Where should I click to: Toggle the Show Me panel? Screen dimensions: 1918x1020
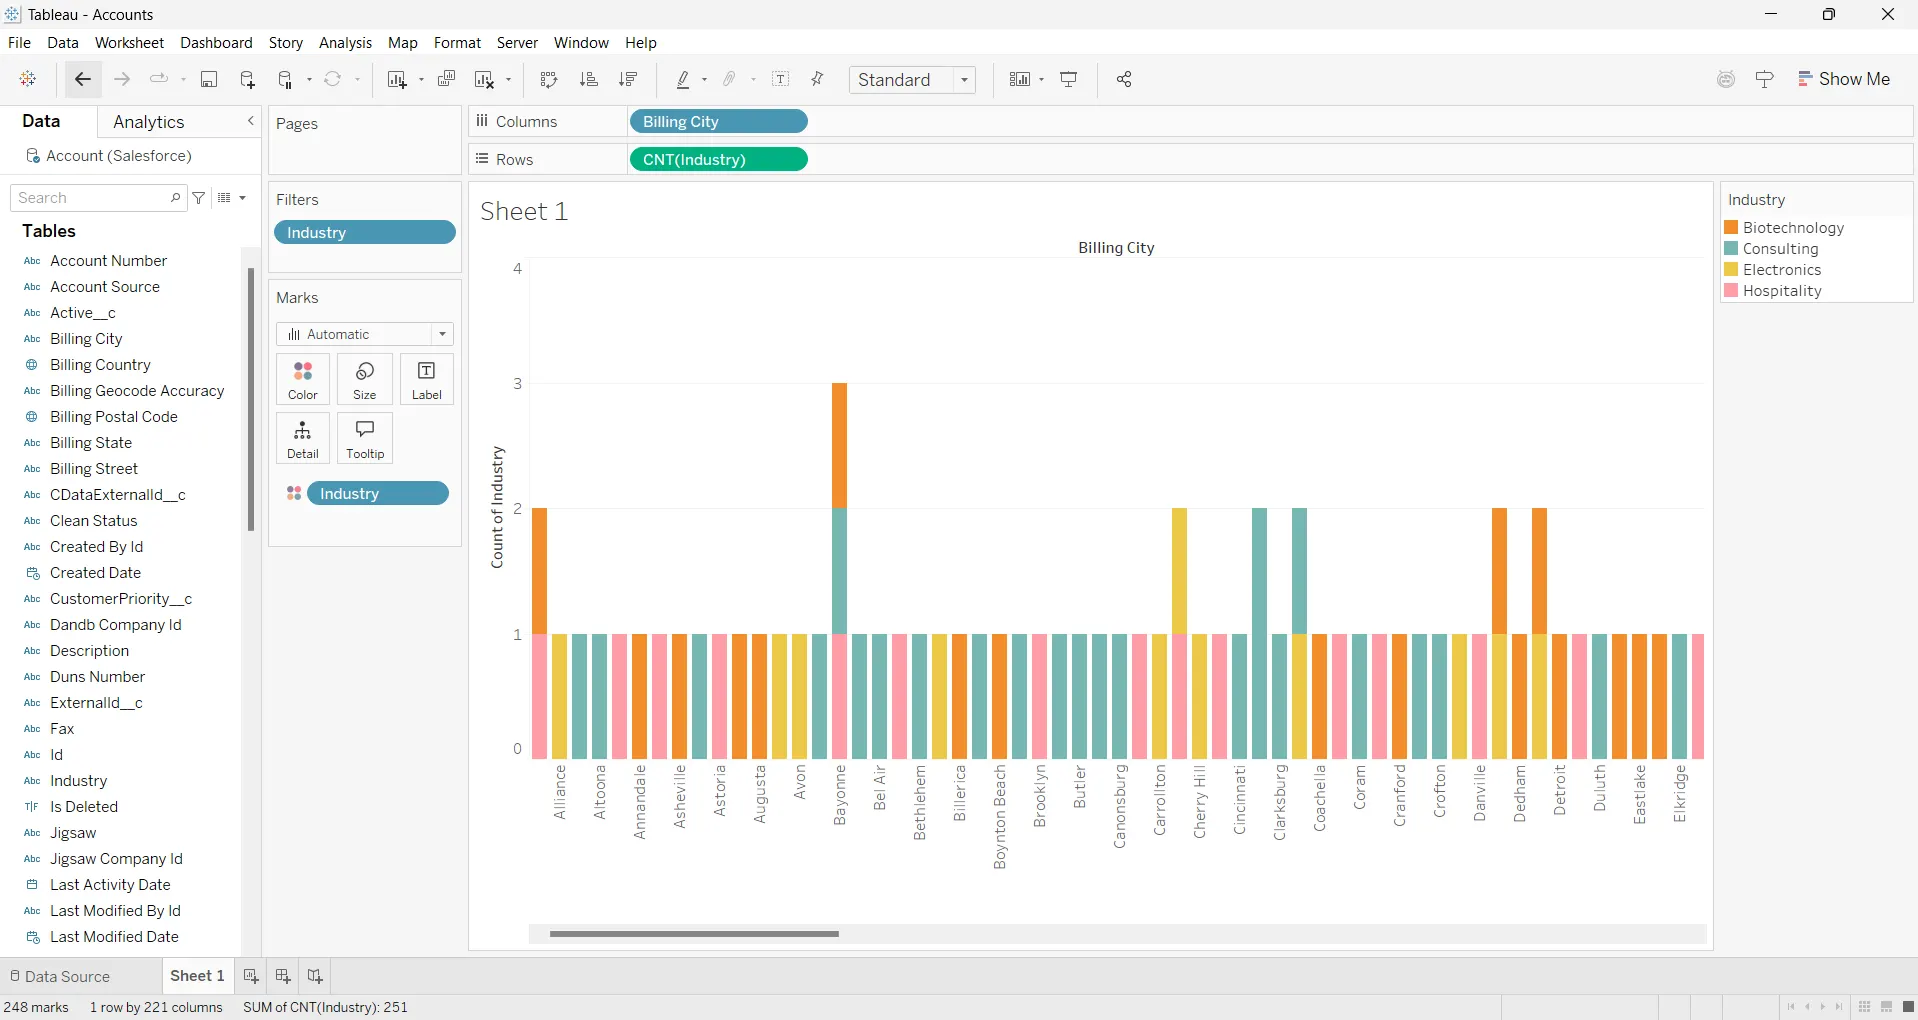click(x=1844, y=79)
